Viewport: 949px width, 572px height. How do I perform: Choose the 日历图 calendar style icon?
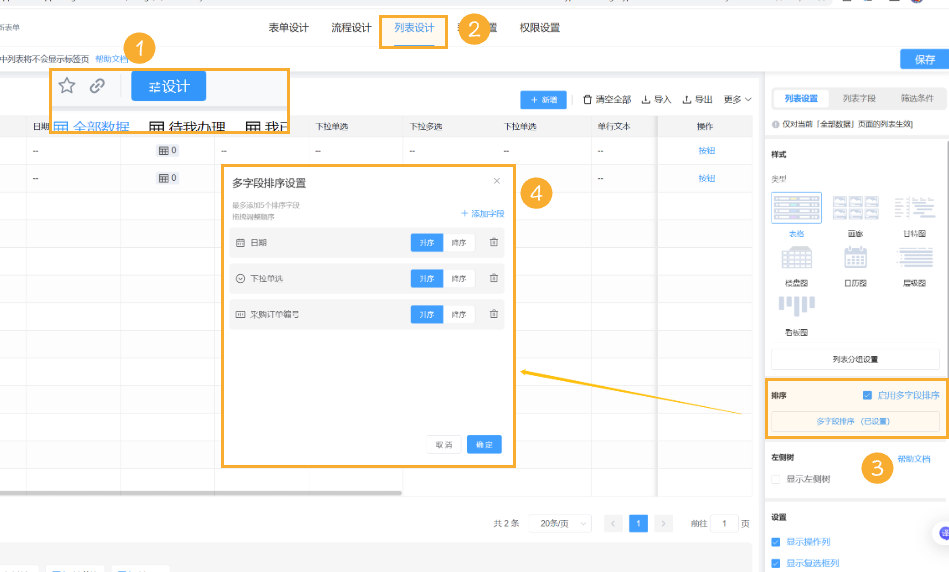click(x=855, y=258)
